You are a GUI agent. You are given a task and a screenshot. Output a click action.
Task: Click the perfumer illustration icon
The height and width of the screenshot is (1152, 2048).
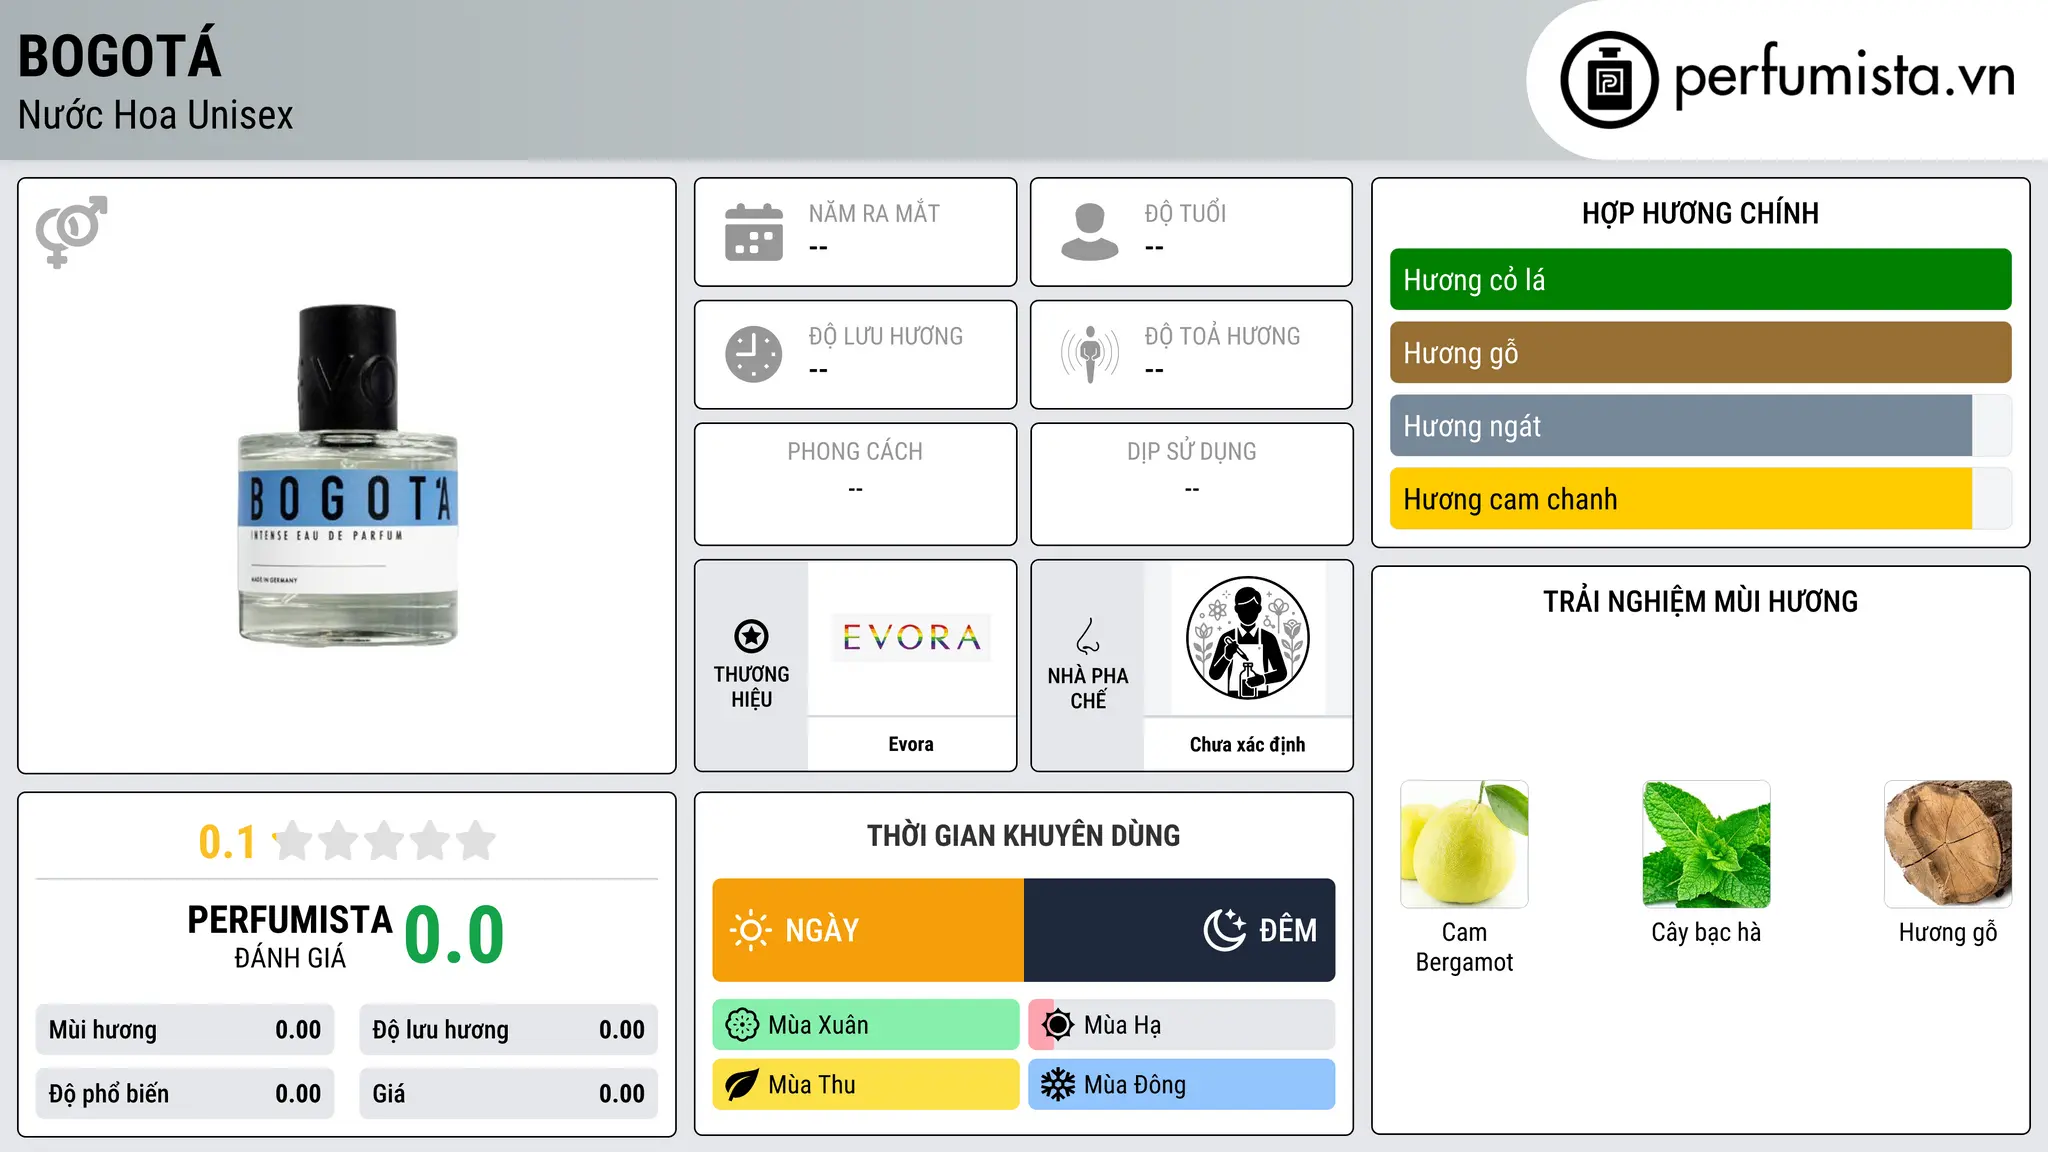tap(1247, 638)
